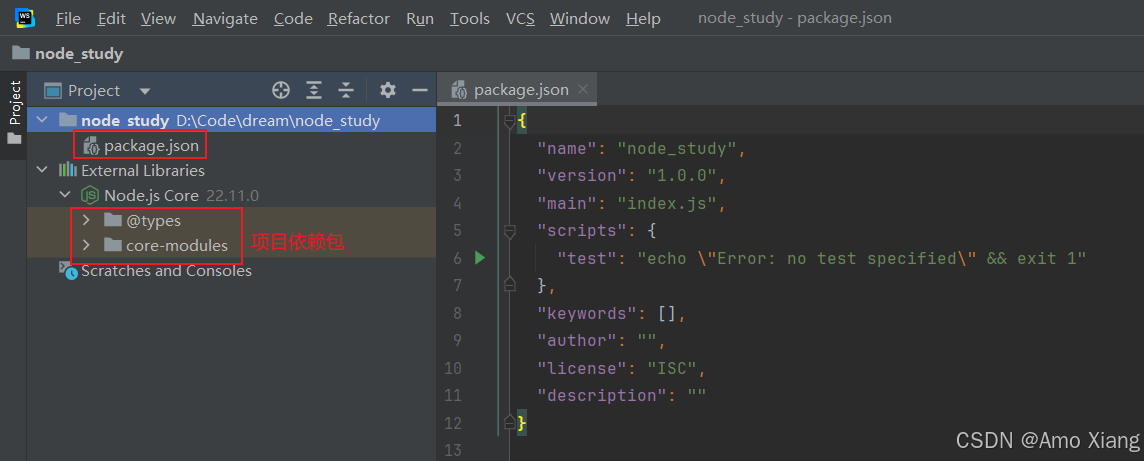Open the Run menu
Screen dimensions: 1144x461
tap(420, 19)
